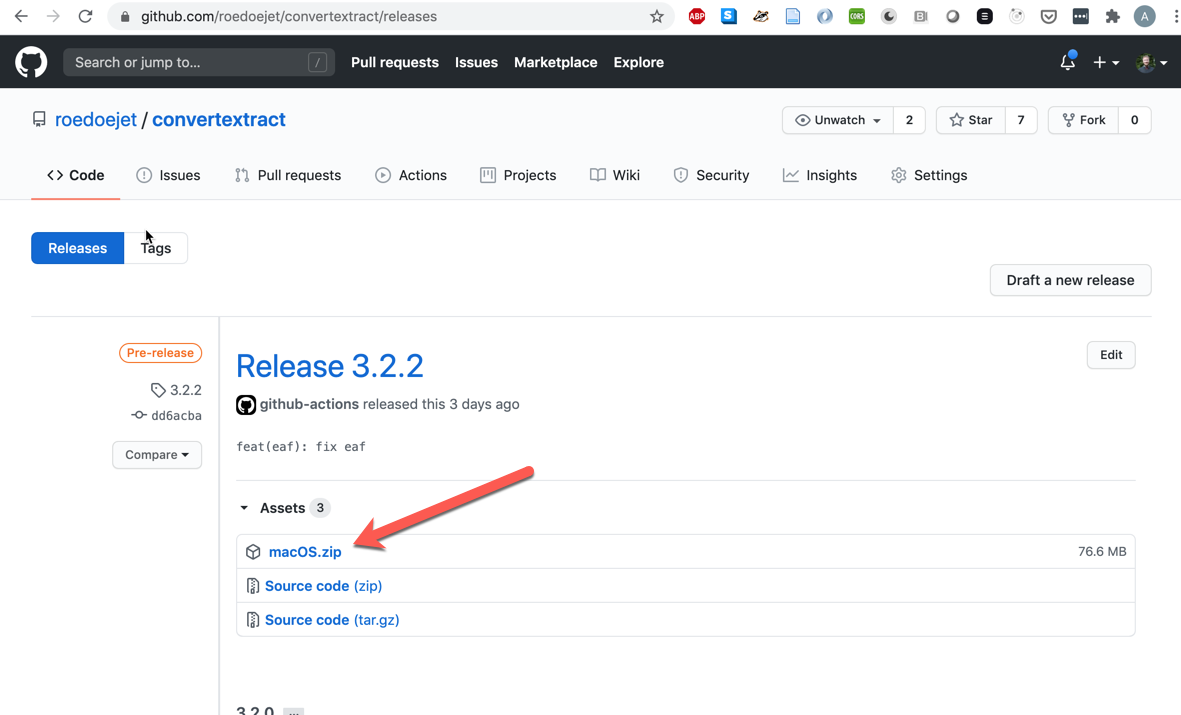Open the green CORS extension icon
The image size is (1181, 715).
pos(856,17)
